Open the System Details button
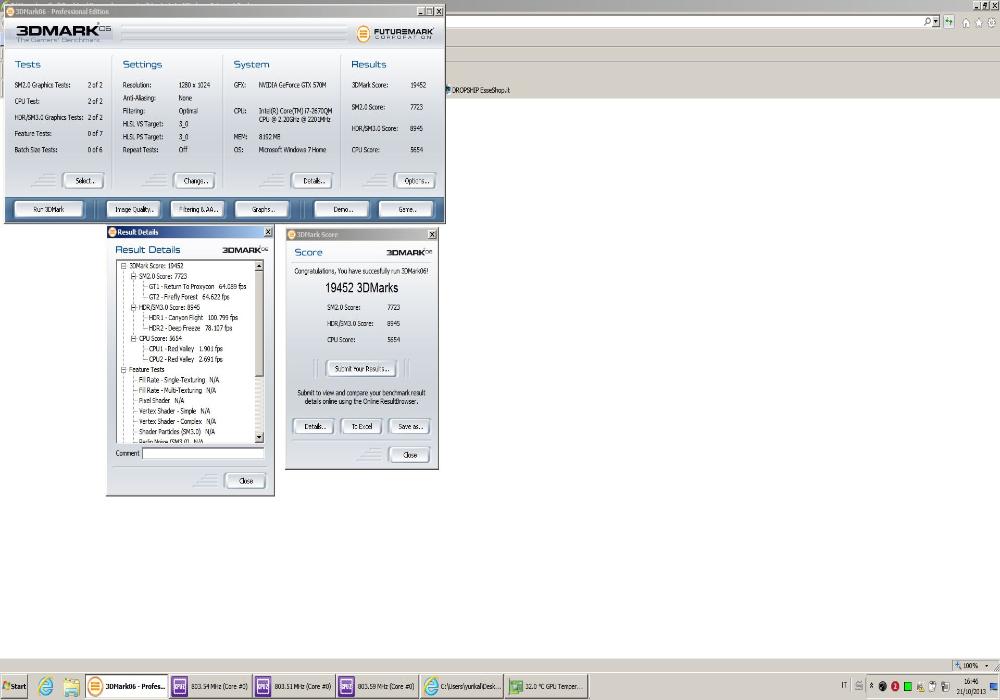Screen dimensions: 1000x700 point(312,181)
